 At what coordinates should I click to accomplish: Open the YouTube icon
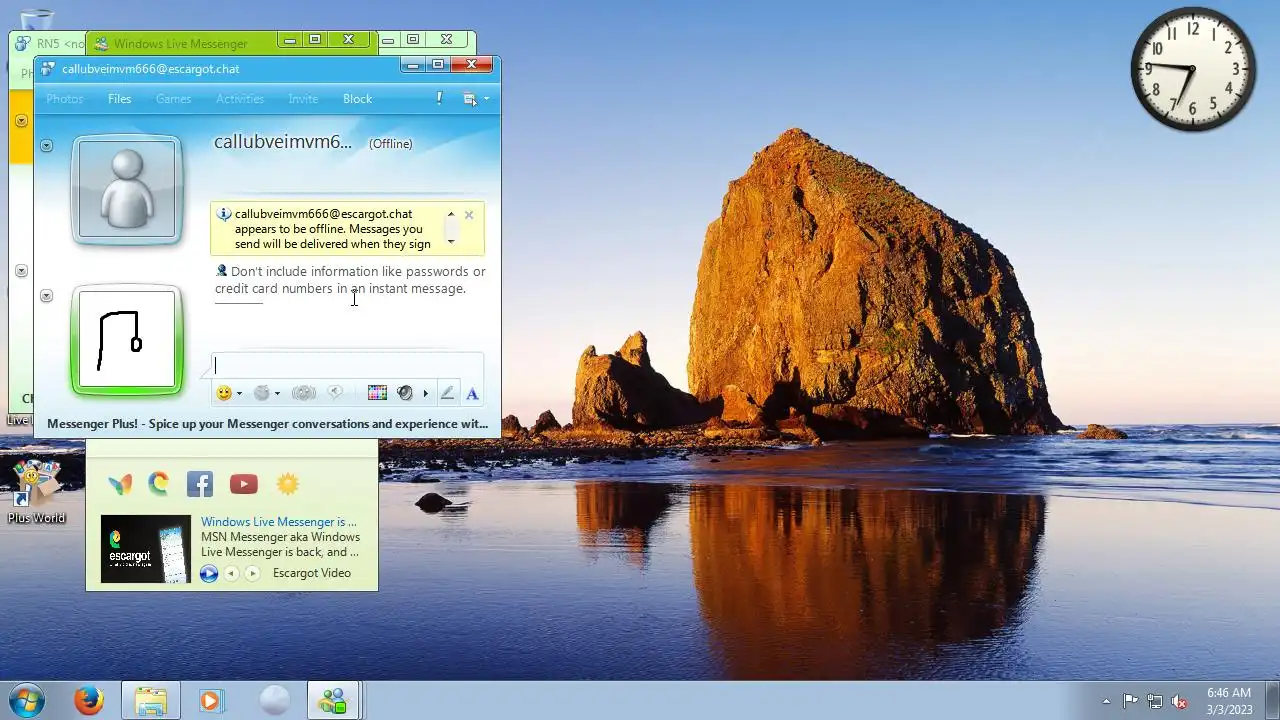coord(244,484)
